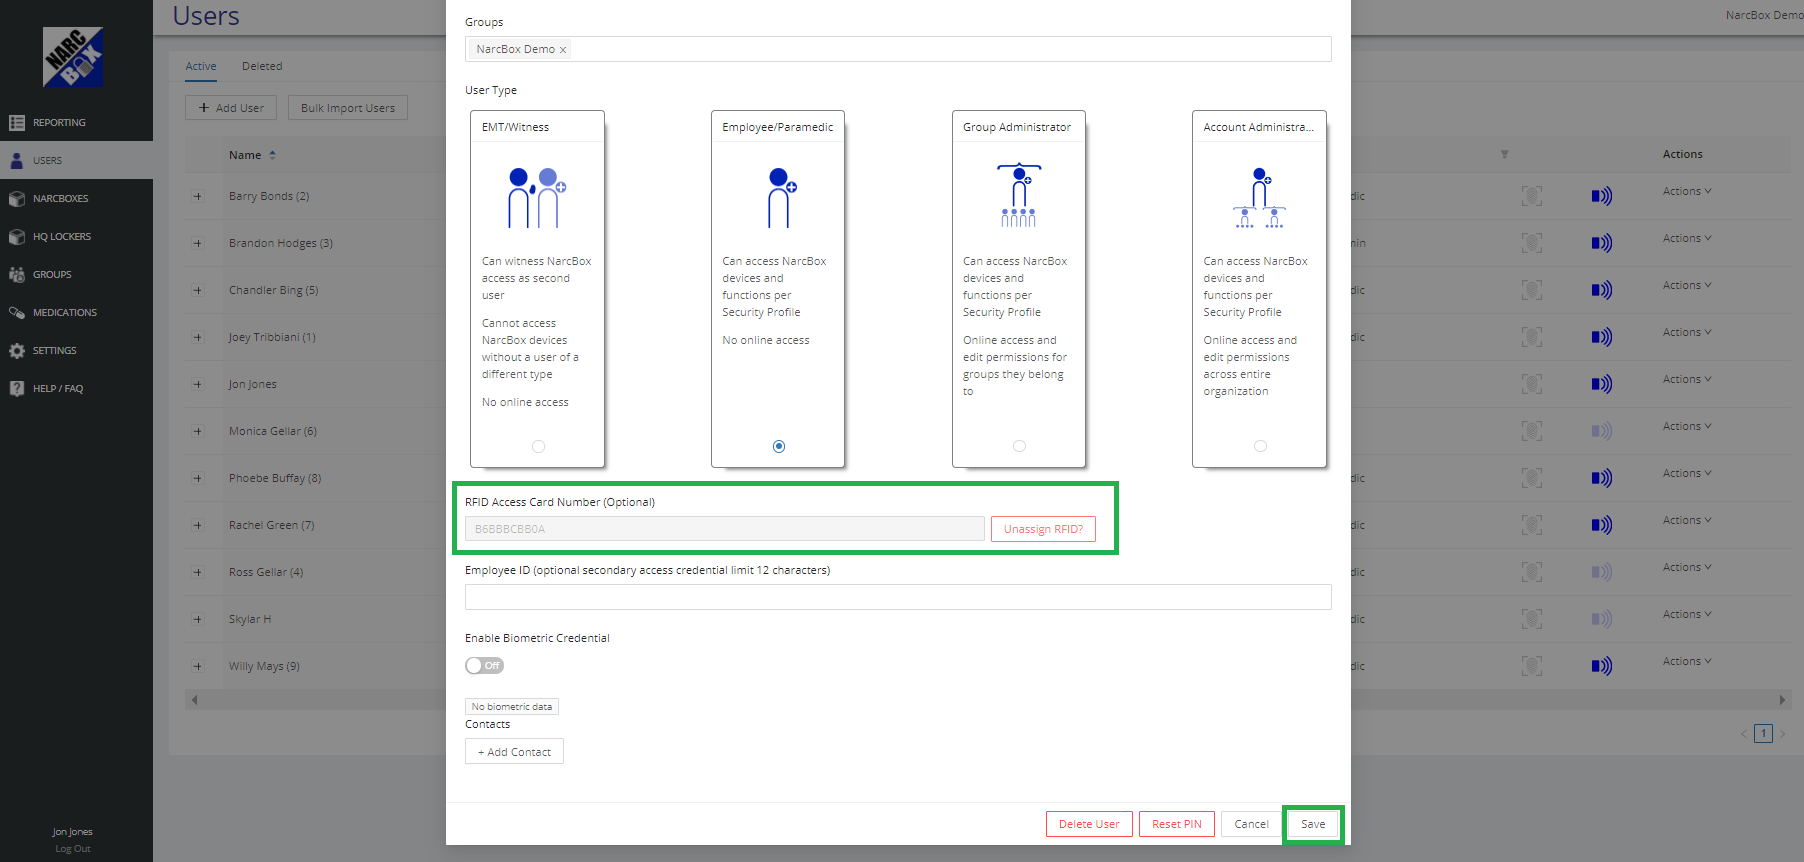1804x862 pixels.
Task: Open Actions dropdown for Phoebe Buffay
Action: click(1687, 474)
